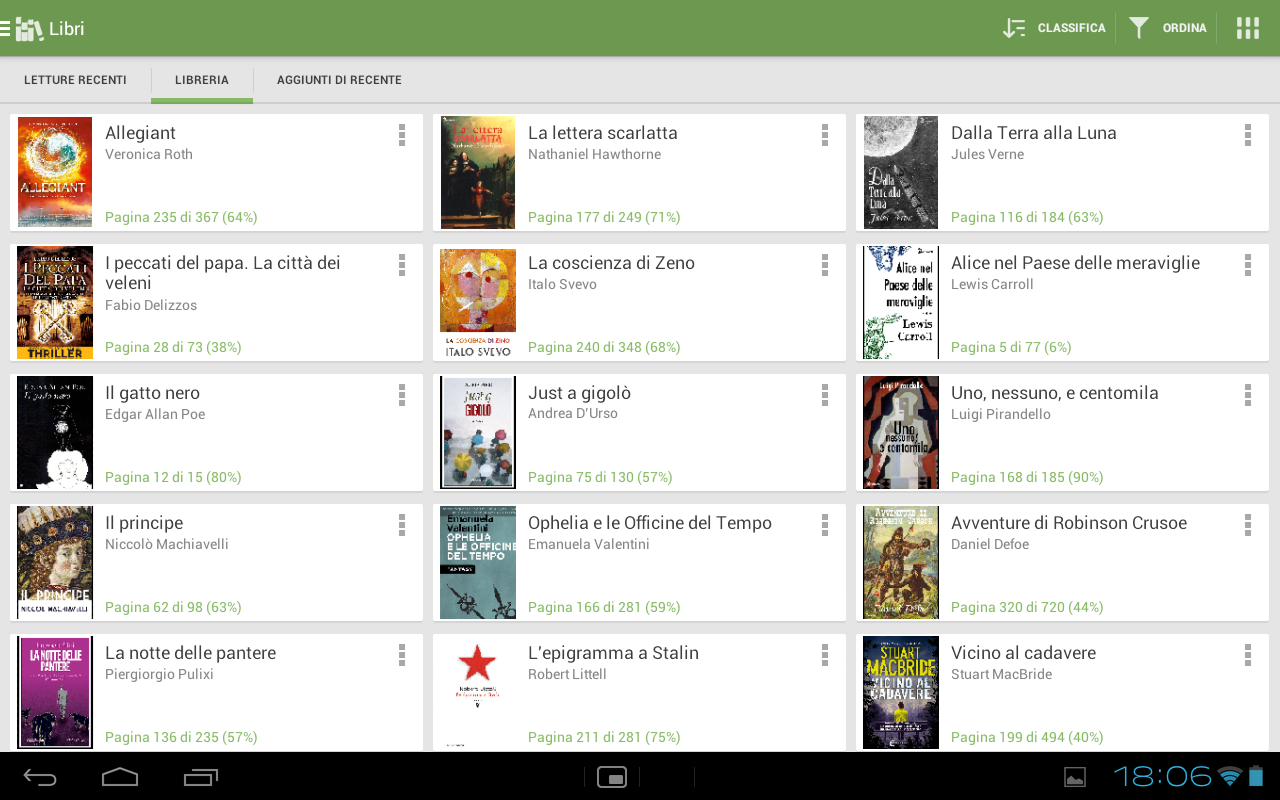Open overflow menu for I peccati del papa
1280x800 pixels.
[x=402, y=265]
